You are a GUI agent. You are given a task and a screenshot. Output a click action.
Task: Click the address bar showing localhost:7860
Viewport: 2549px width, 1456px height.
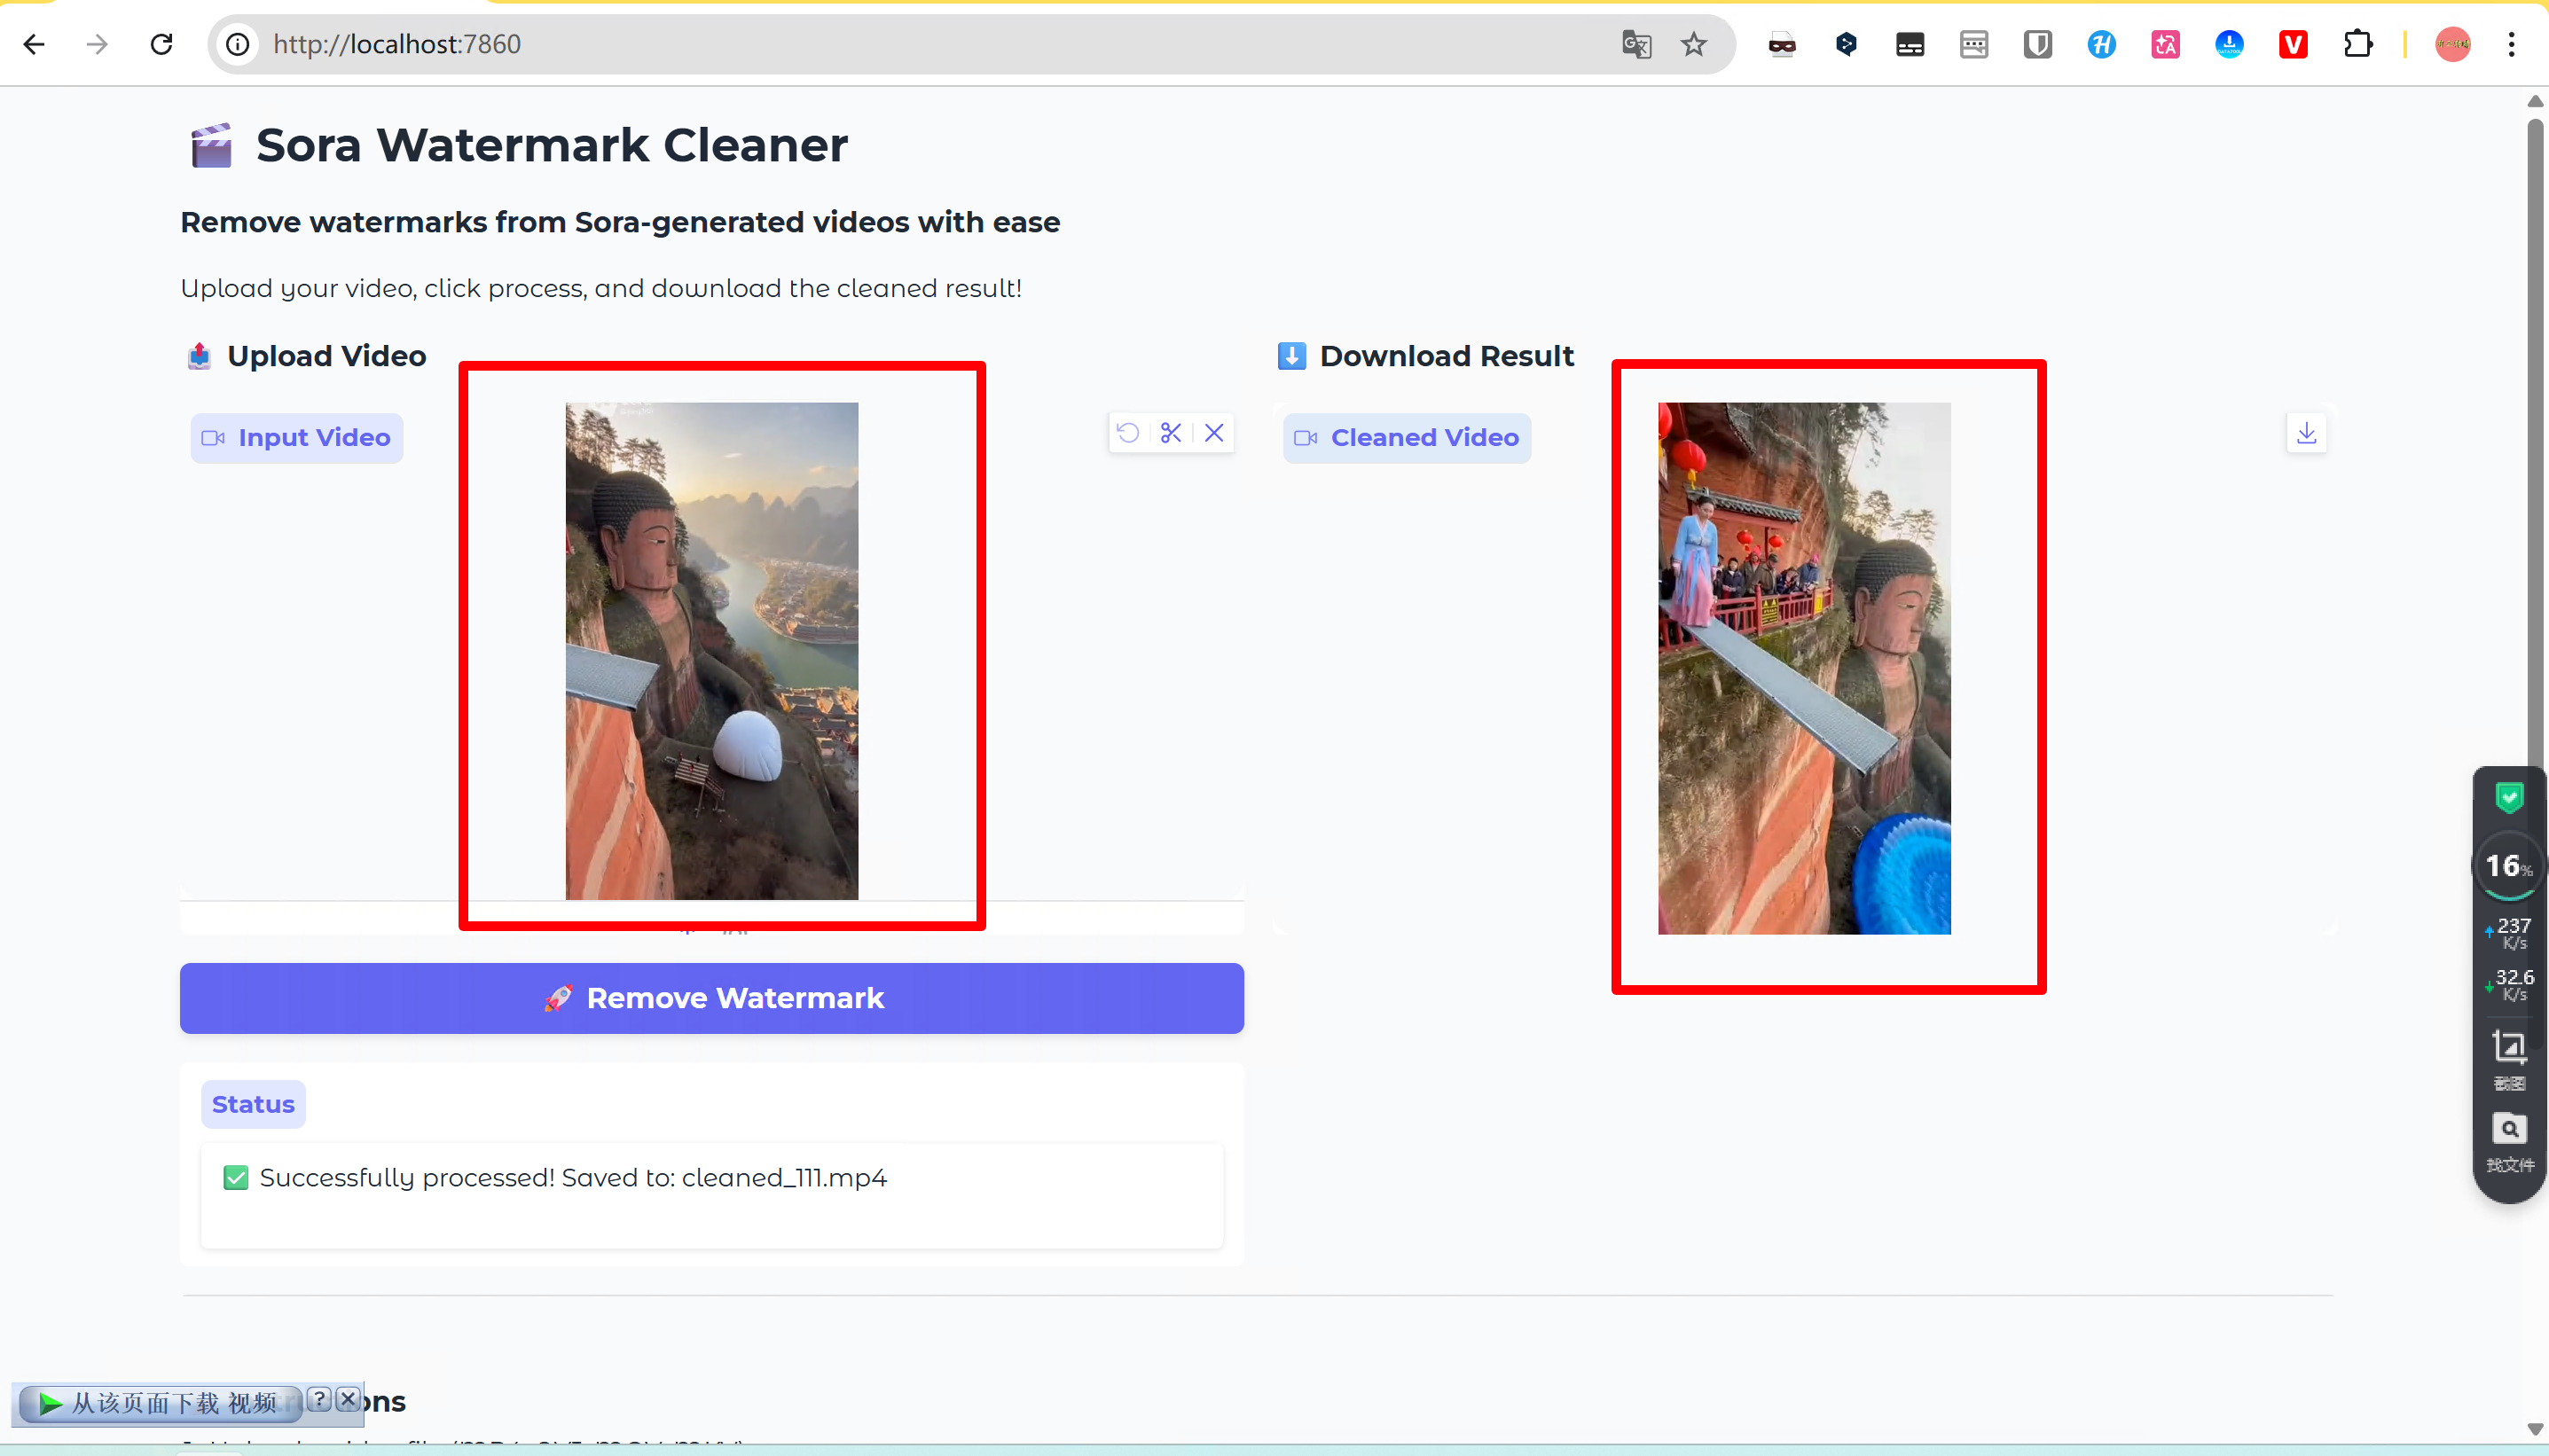point(900,44)
